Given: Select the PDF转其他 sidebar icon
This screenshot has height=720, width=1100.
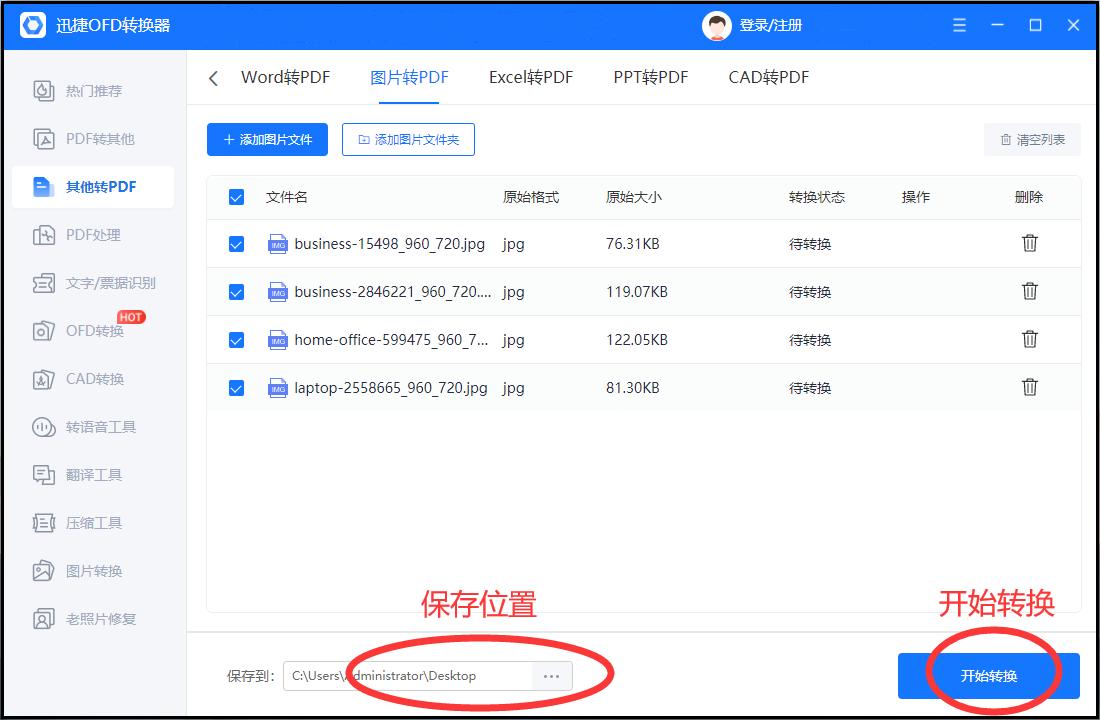Looking at the screenshot, I should [95, 139].
